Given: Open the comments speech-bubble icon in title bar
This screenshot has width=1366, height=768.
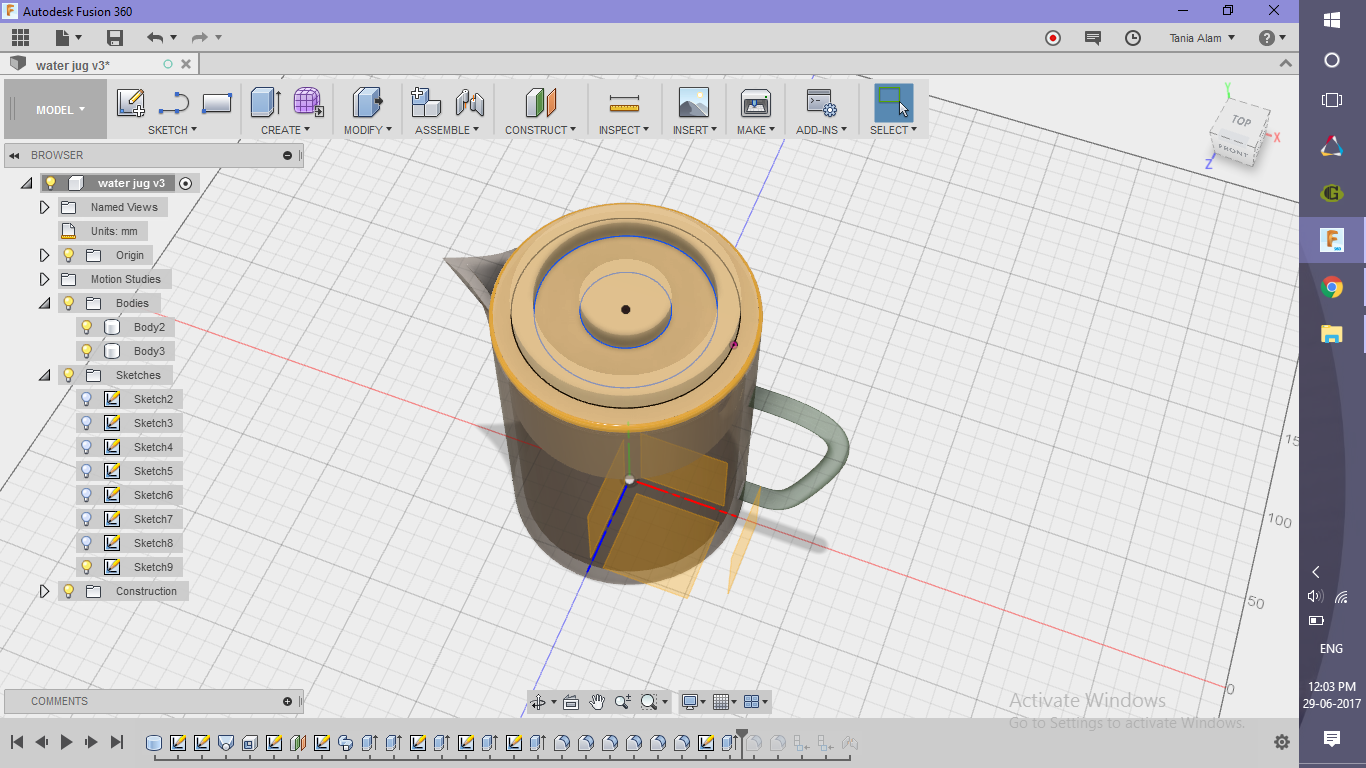Looking at the screenshot, I should (1093, 38).
